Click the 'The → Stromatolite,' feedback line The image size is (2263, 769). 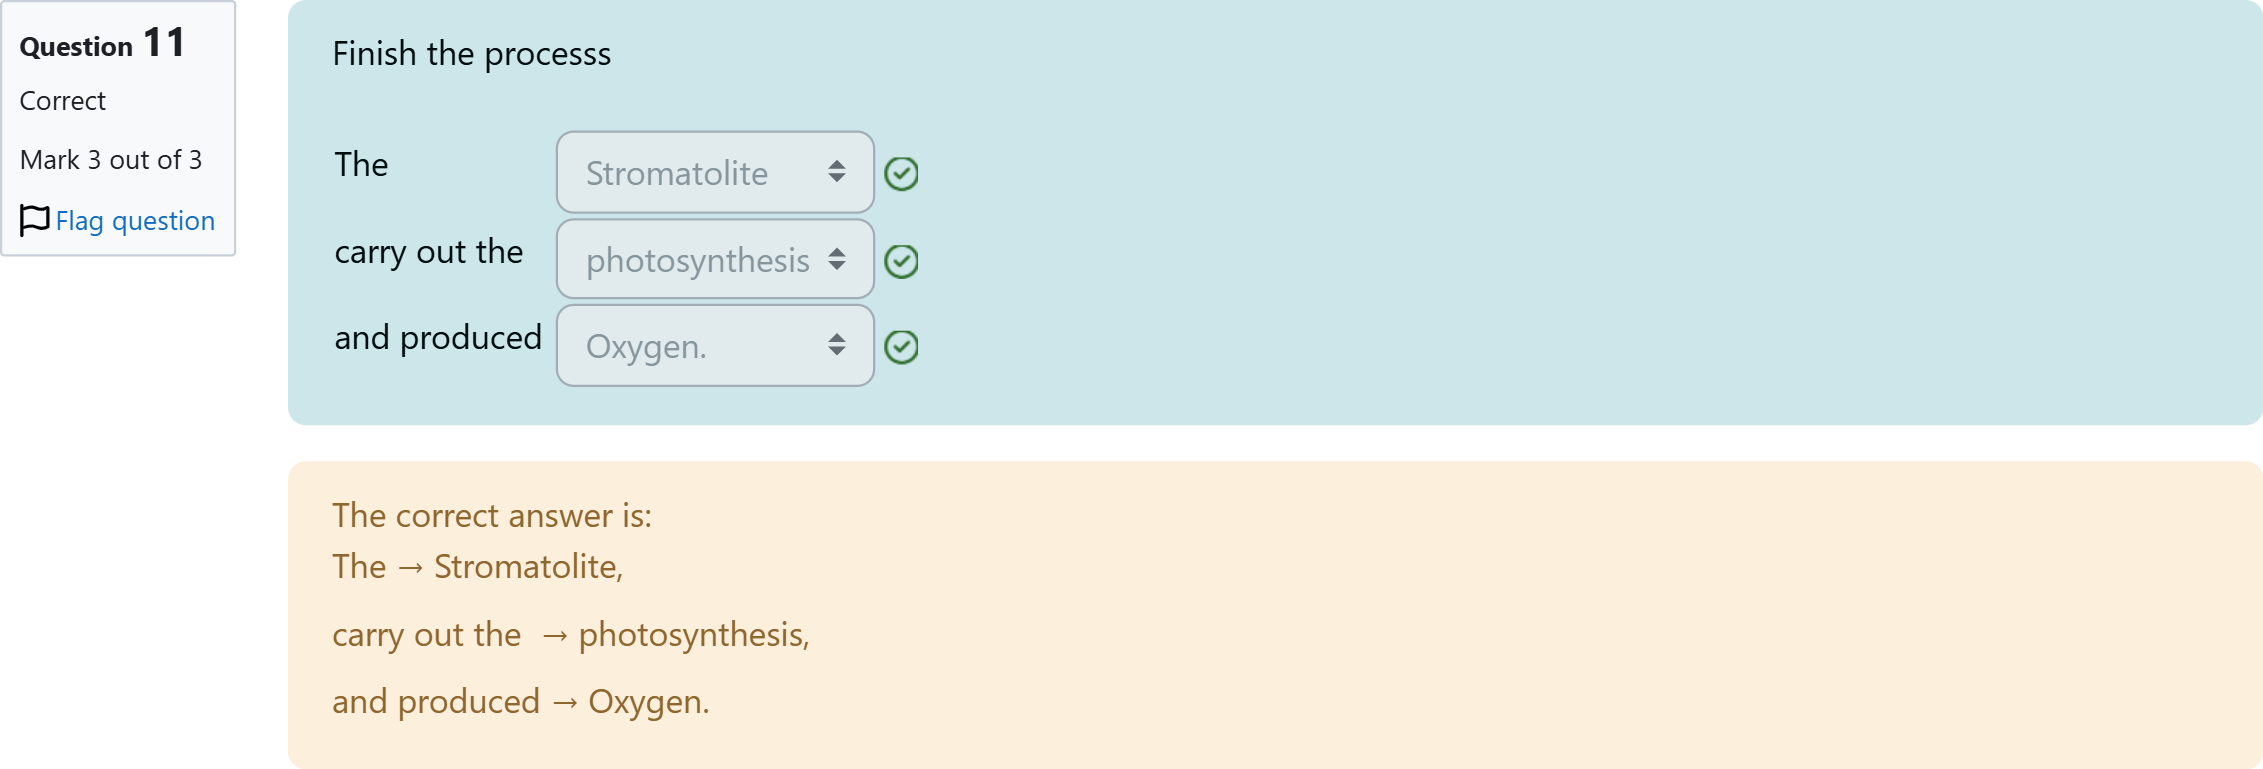[x=478, y=567]
